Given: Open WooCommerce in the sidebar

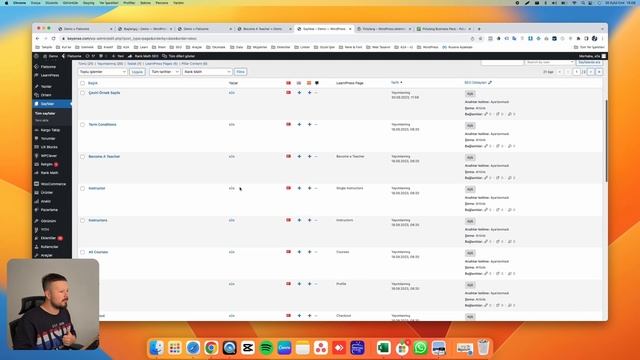Looking at the screenshot, I should click(x=53, y=184).
